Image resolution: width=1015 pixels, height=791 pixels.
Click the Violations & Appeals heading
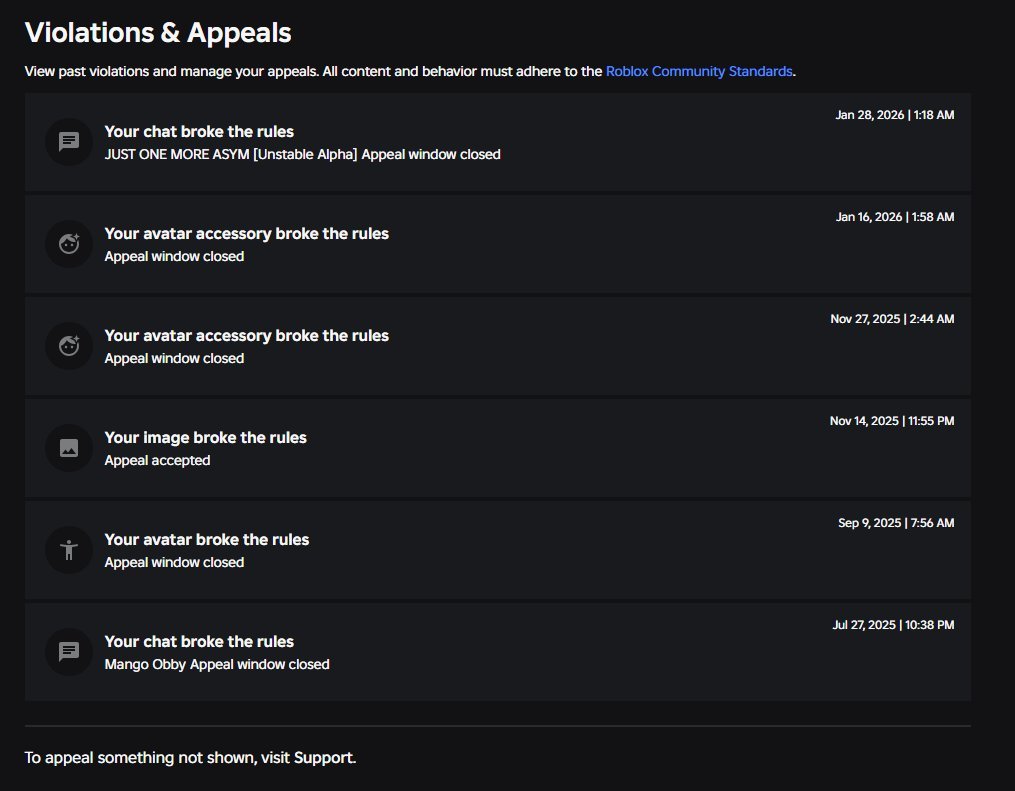(x=158, y=32)
